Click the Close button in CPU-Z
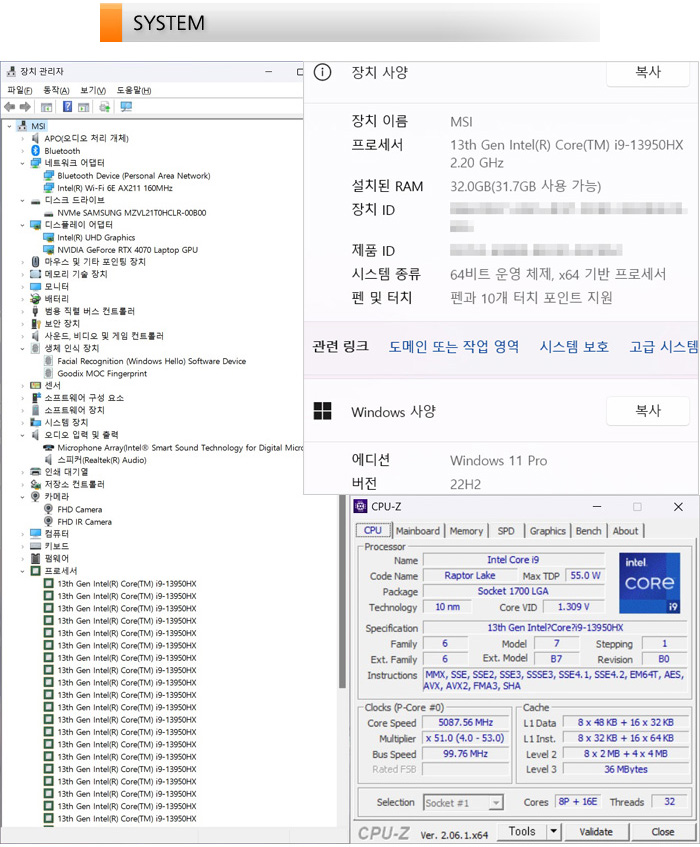 pos(663,831)
